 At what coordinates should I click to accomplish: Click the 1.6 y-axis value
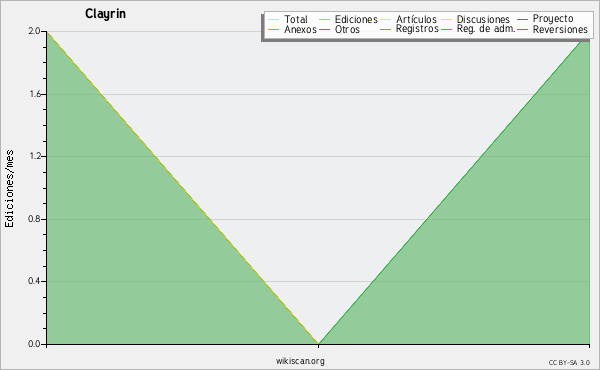pyautogui.click(x=35, y=94)
